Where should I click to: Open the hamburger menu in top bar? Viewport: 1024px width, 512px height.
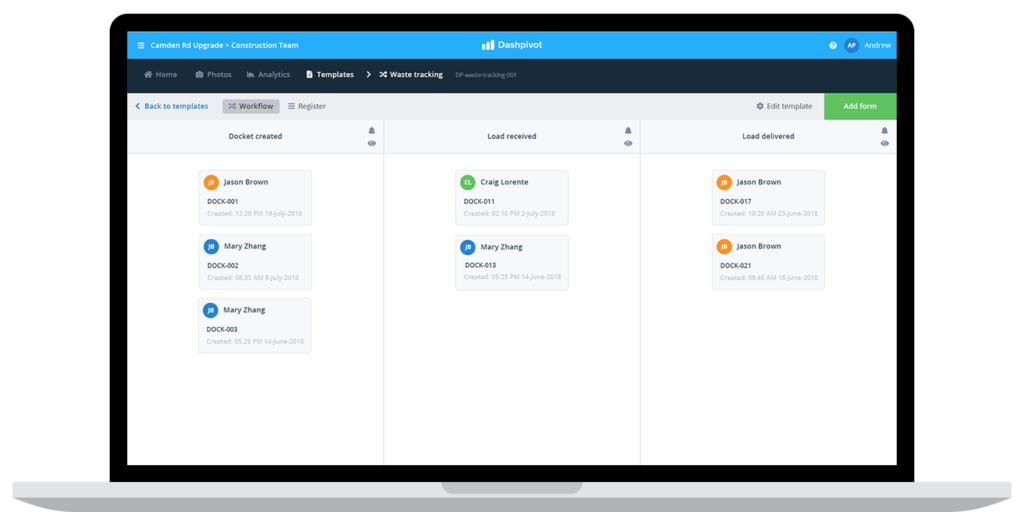(x=141, y=45)
